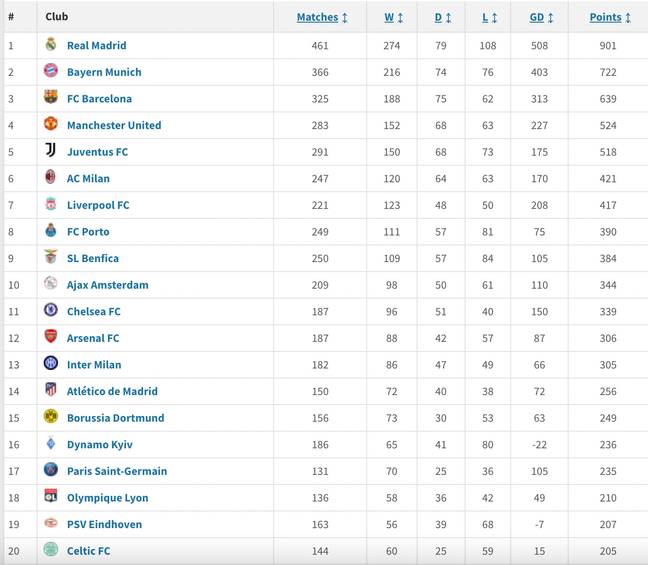The width and height of the screenshot is (648, 565).
Task: Click the Borussia Dortmund yellow crest icon
Action: [x=51, y=416]
